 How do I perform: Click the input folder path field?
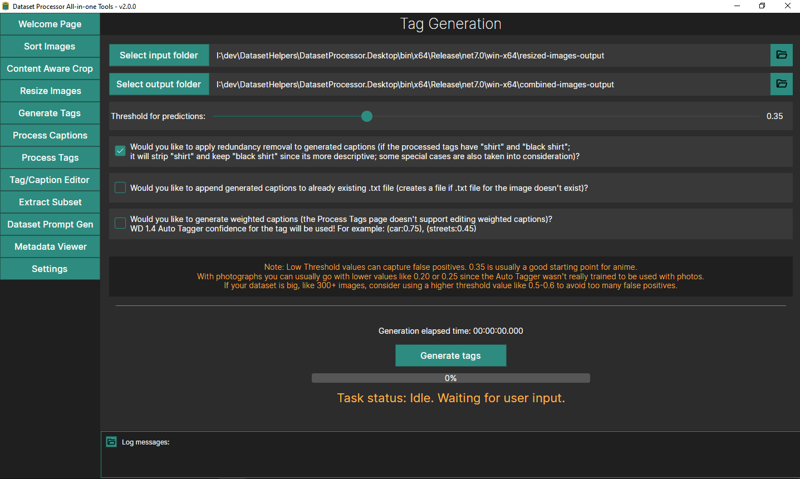click(490, 55)
